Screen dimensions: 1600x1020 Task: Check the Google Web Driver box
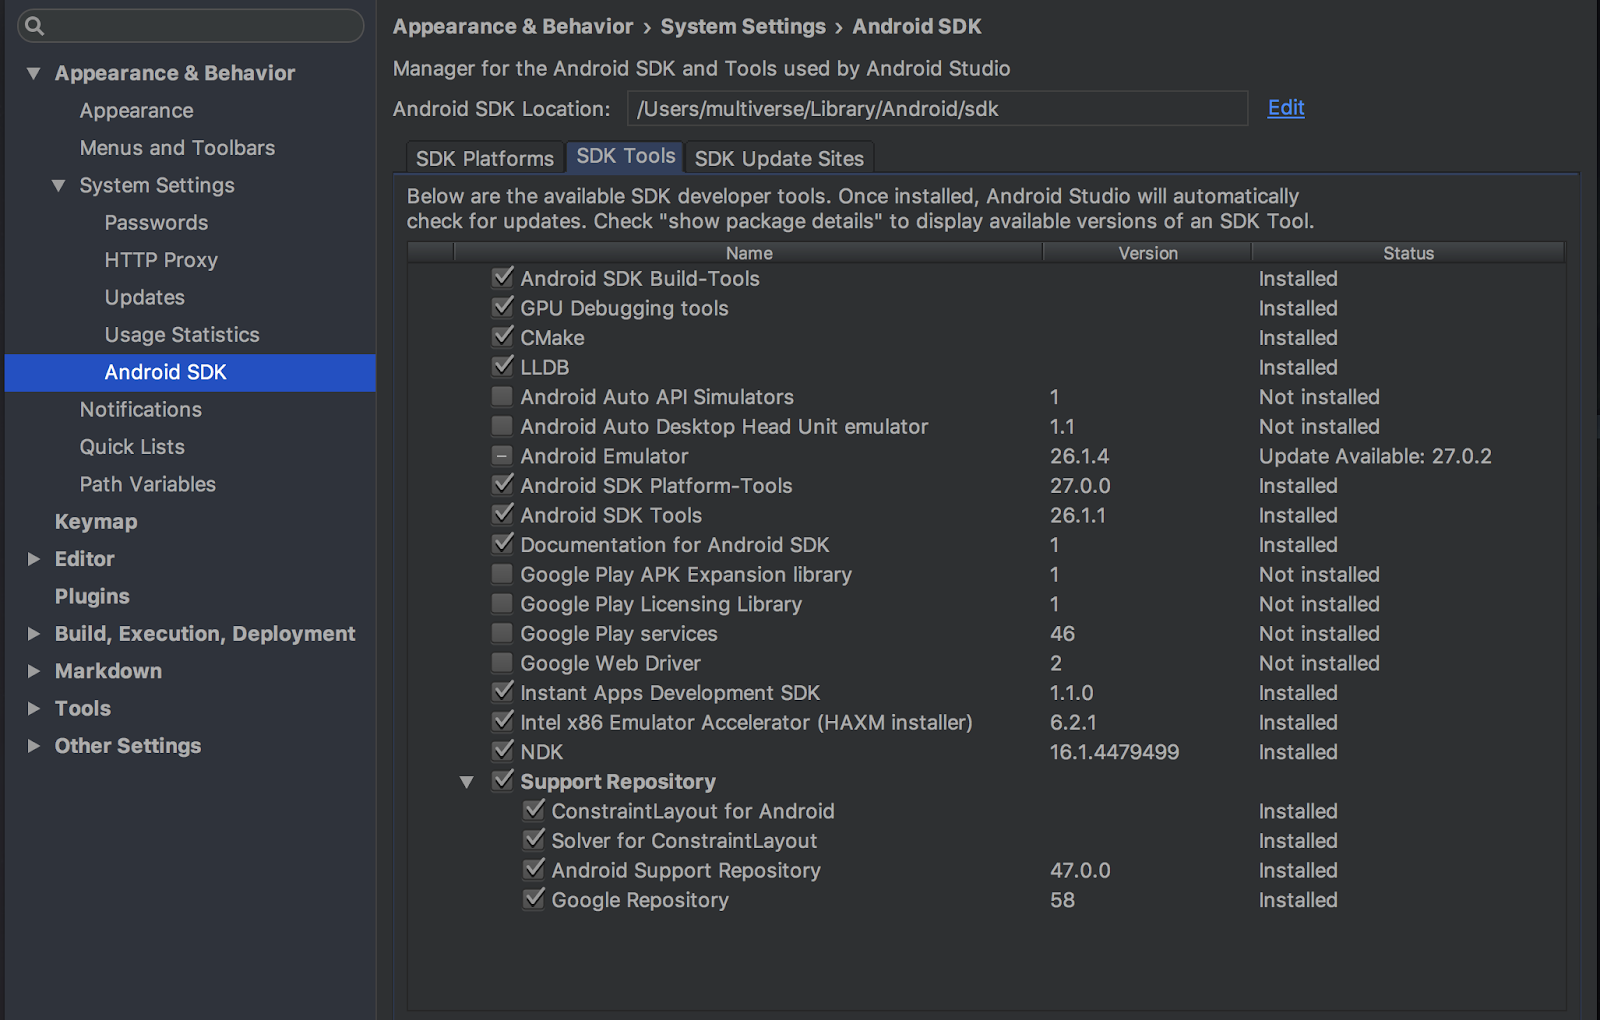(x=502, y=663)
